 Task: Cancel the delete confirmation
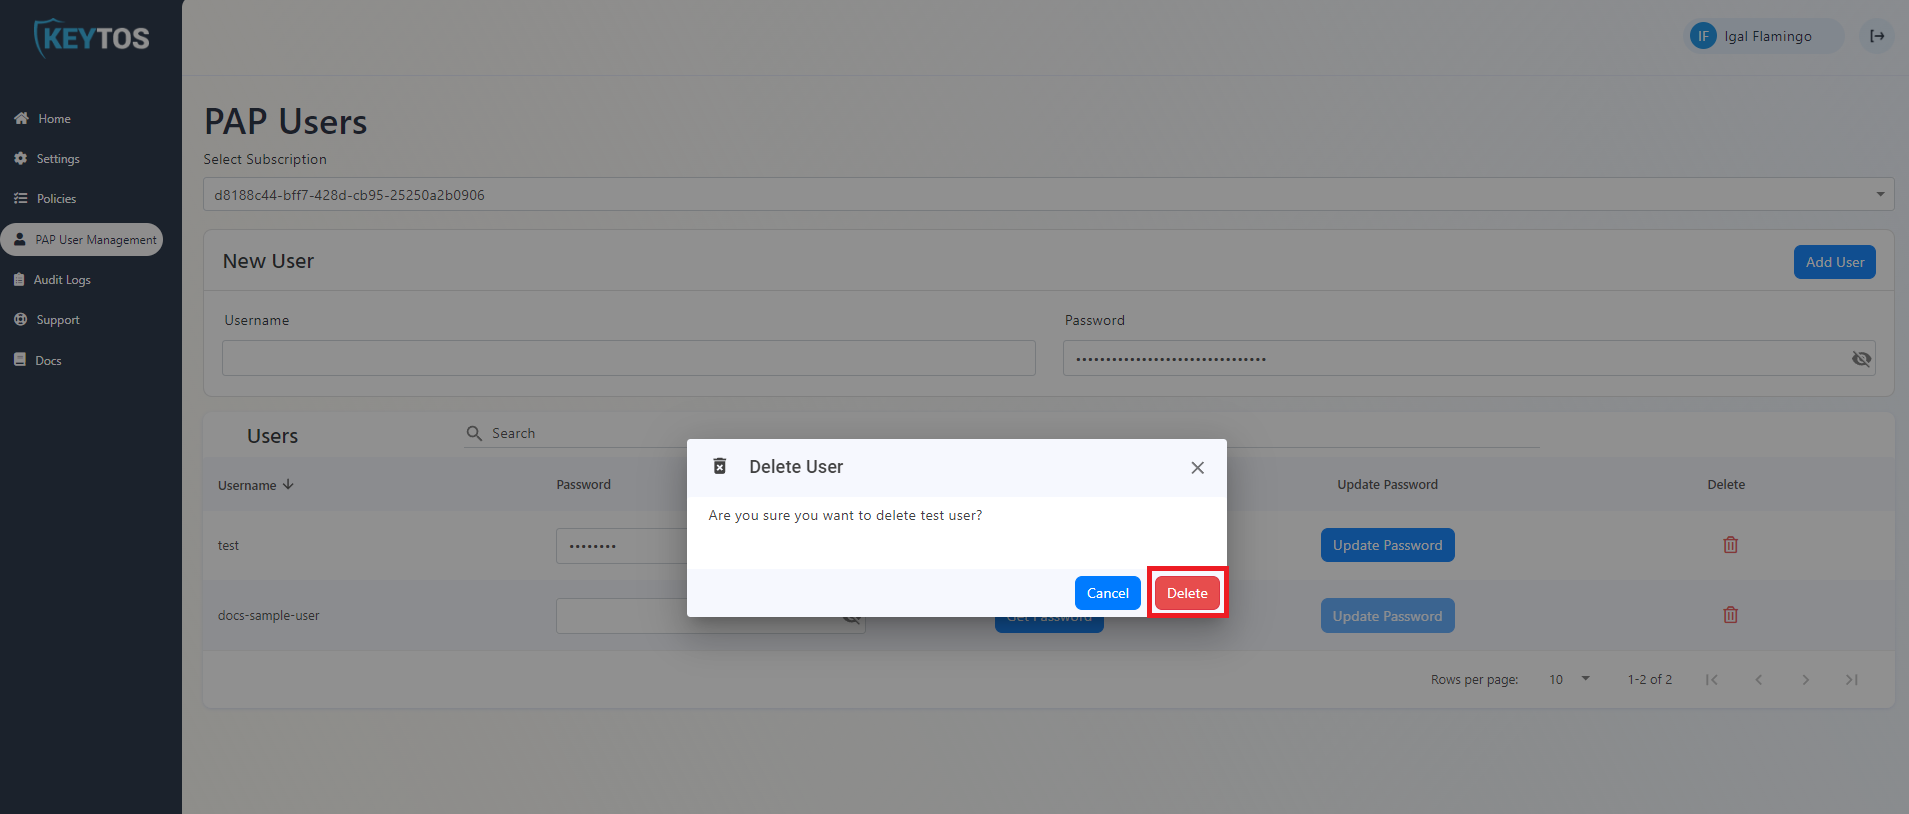point(1107,593)
